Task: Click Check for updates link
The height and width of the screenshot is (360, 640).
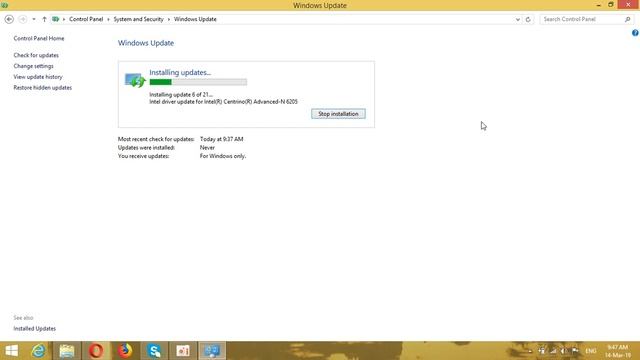Action: point(36,55)
